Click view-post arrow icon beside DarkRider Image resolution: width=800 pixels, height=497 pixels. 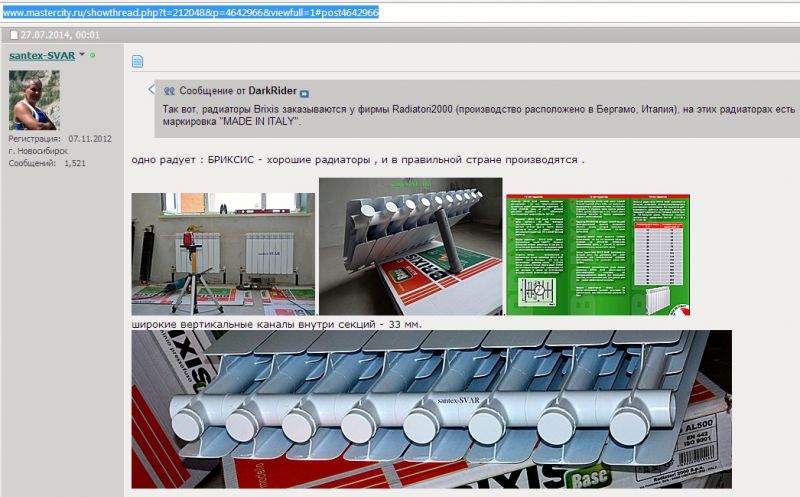305,91
